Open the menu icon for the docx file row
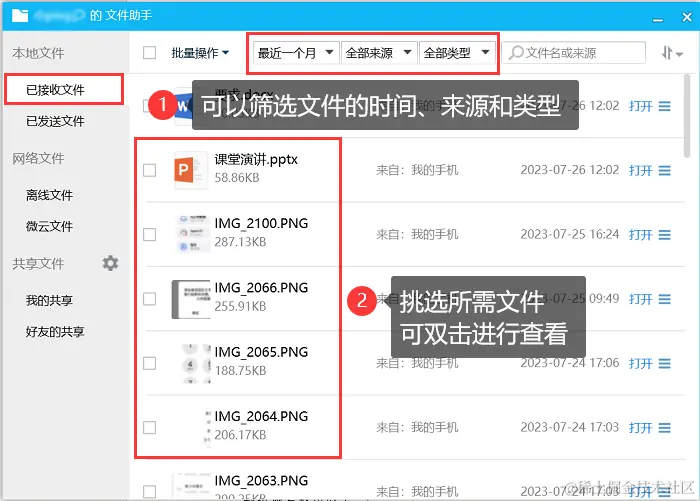Image resolution: width=700 pixels, height=501 pixels. click(664, 106)
